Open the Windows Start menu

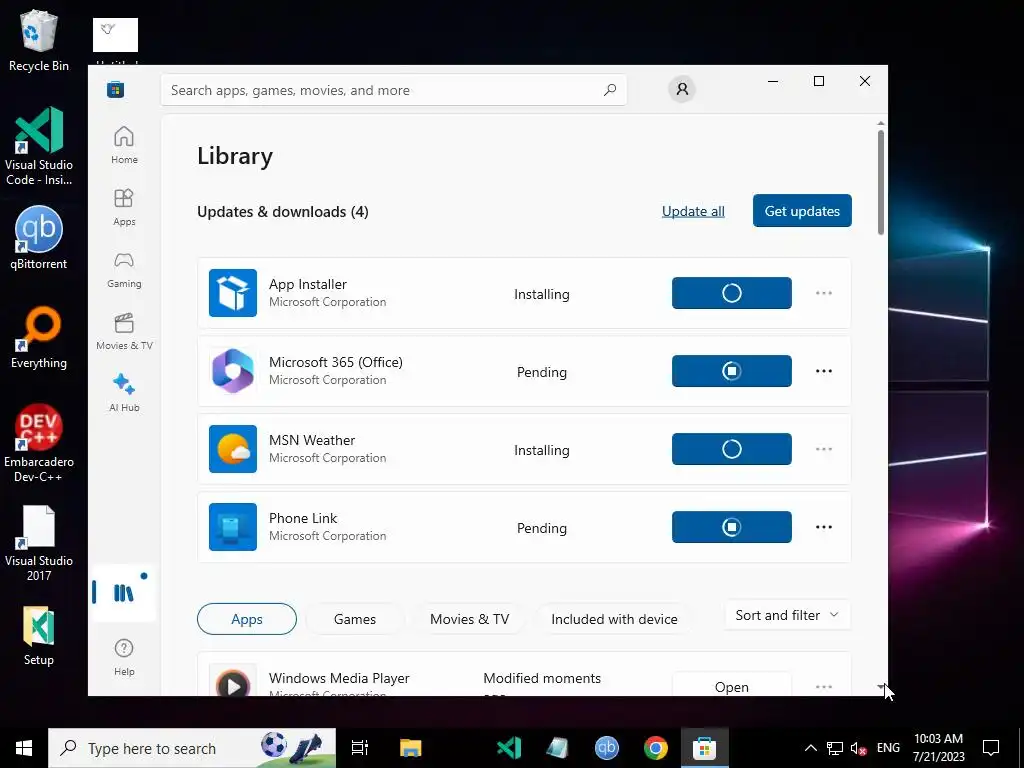pyautogui.click(x=24, y=748)
